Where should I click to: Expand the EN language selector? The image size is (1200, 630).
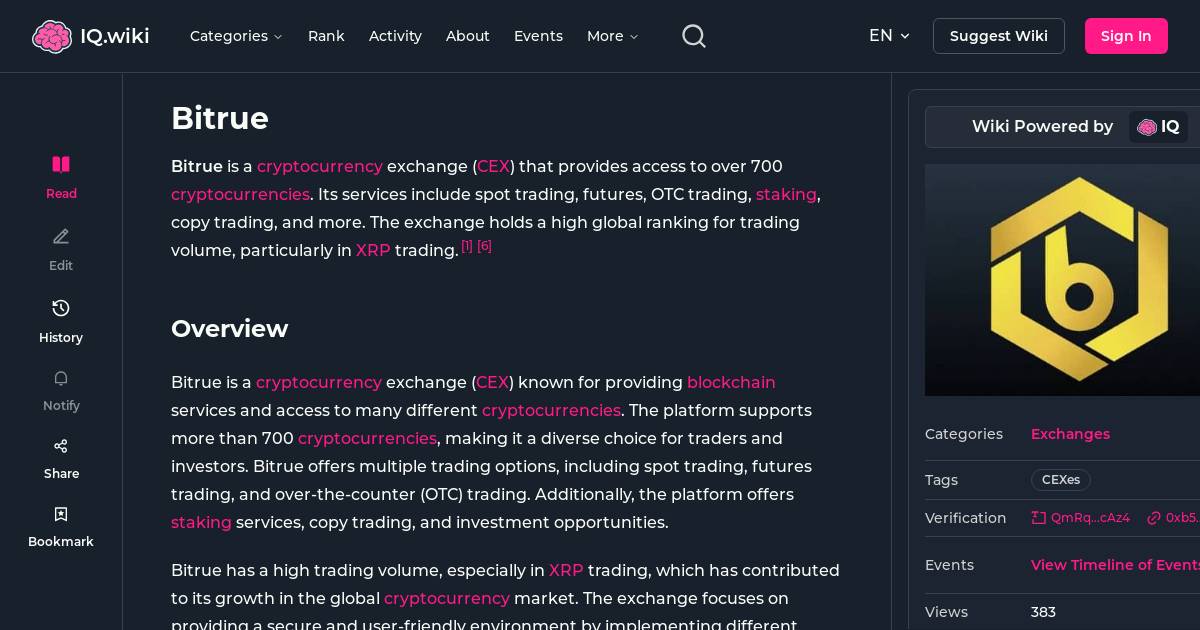(889, 36)
